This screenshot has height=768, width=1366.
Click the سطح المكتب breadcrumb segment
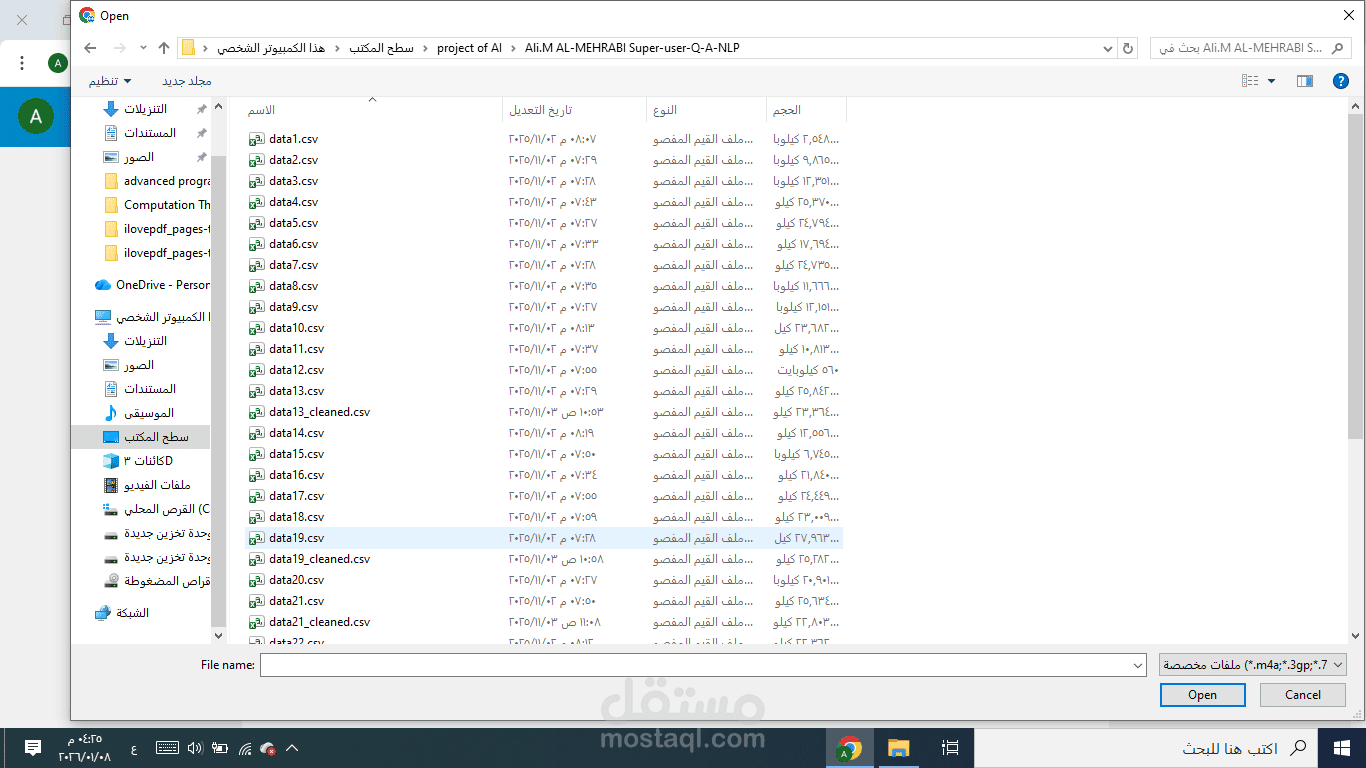point(381,48)
